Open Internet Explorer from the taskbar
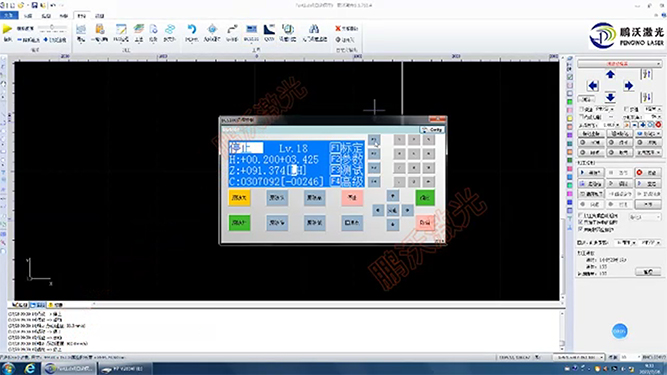 pyautogui.click(x=29, y=368)
